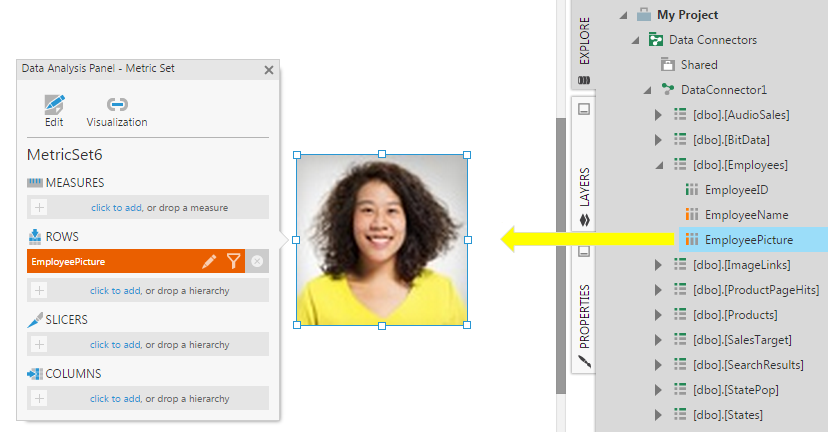This screenshot has height=432, width=828.
Task: Open filter for EmployeePicture row
Action: tap(233, 261)
